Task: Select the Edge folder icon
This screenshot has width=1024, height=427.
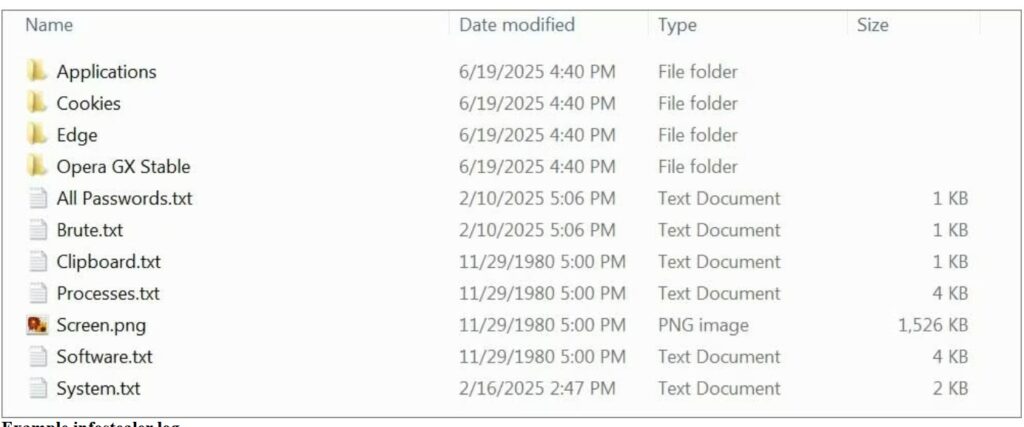Action: (x=37, y=134)
